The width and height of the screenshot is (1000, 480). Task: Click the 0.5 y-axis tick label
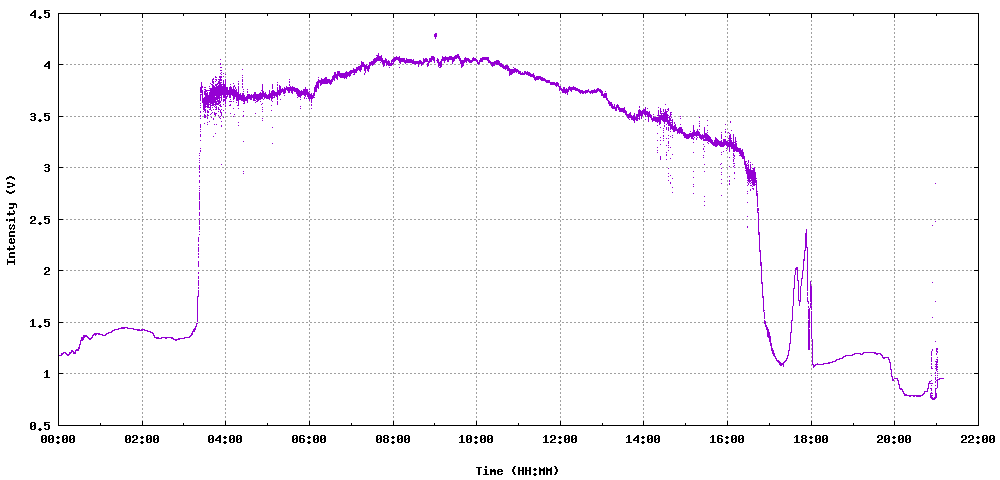point(40,425)
